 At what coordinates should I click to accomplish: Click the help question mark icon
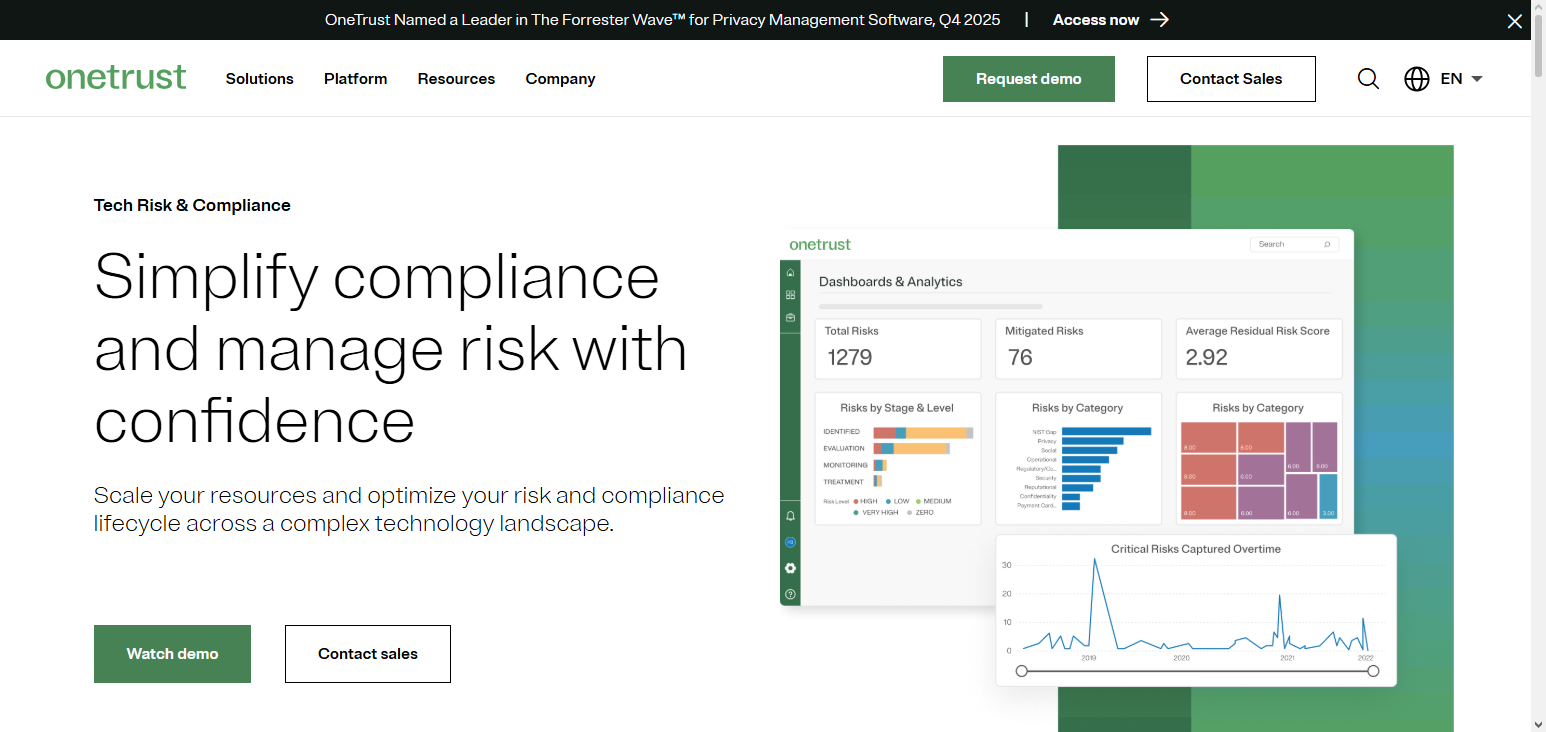coord(790,594)
